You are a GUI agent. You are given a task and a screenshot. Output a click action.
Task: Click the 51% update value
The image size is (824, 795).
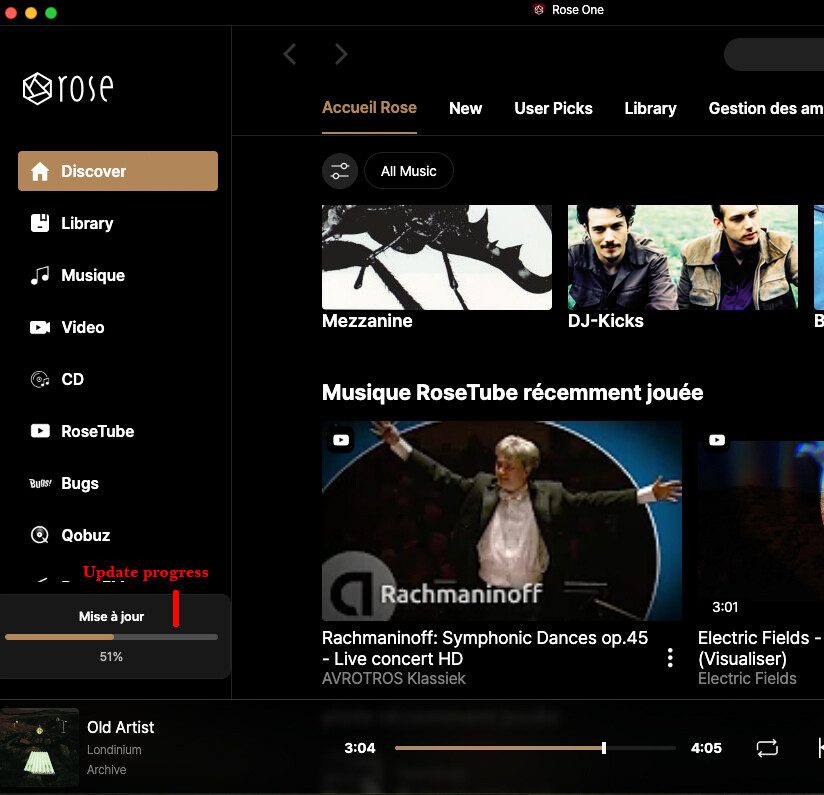pyautogui.click(x=111, y=657)
